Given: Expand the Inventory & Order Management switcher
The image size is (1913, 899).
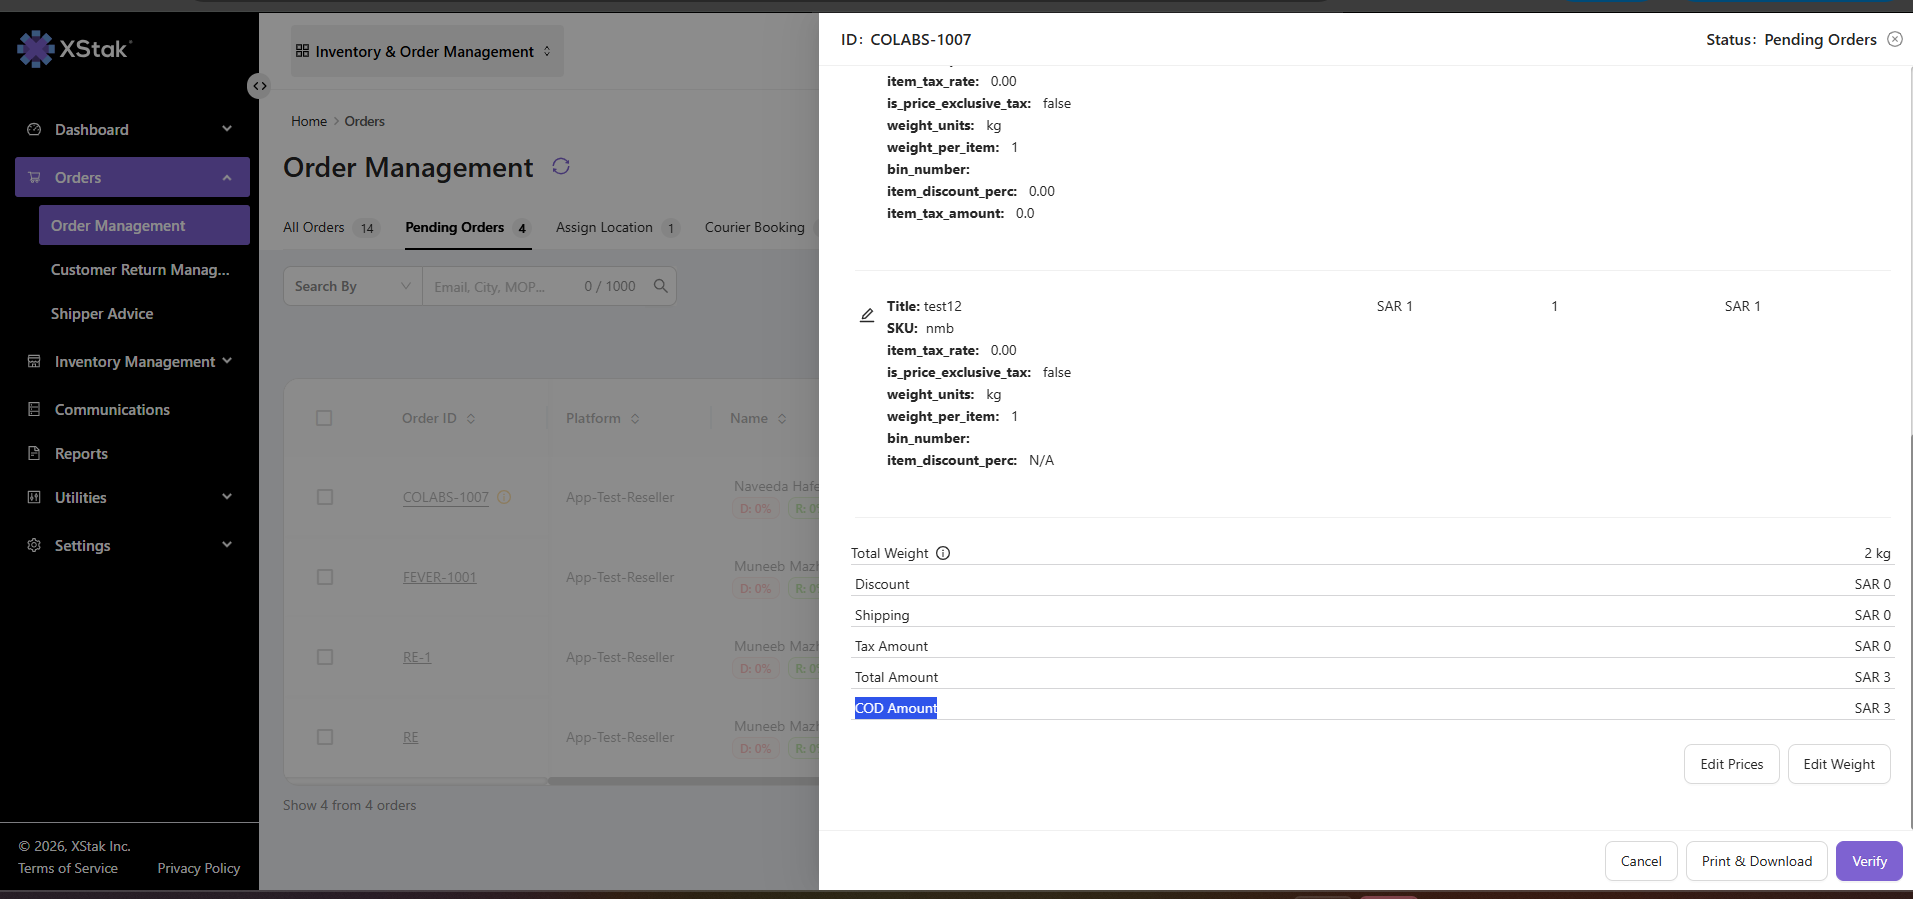Looking at the screenshot, I should click(x=427, y=51).
